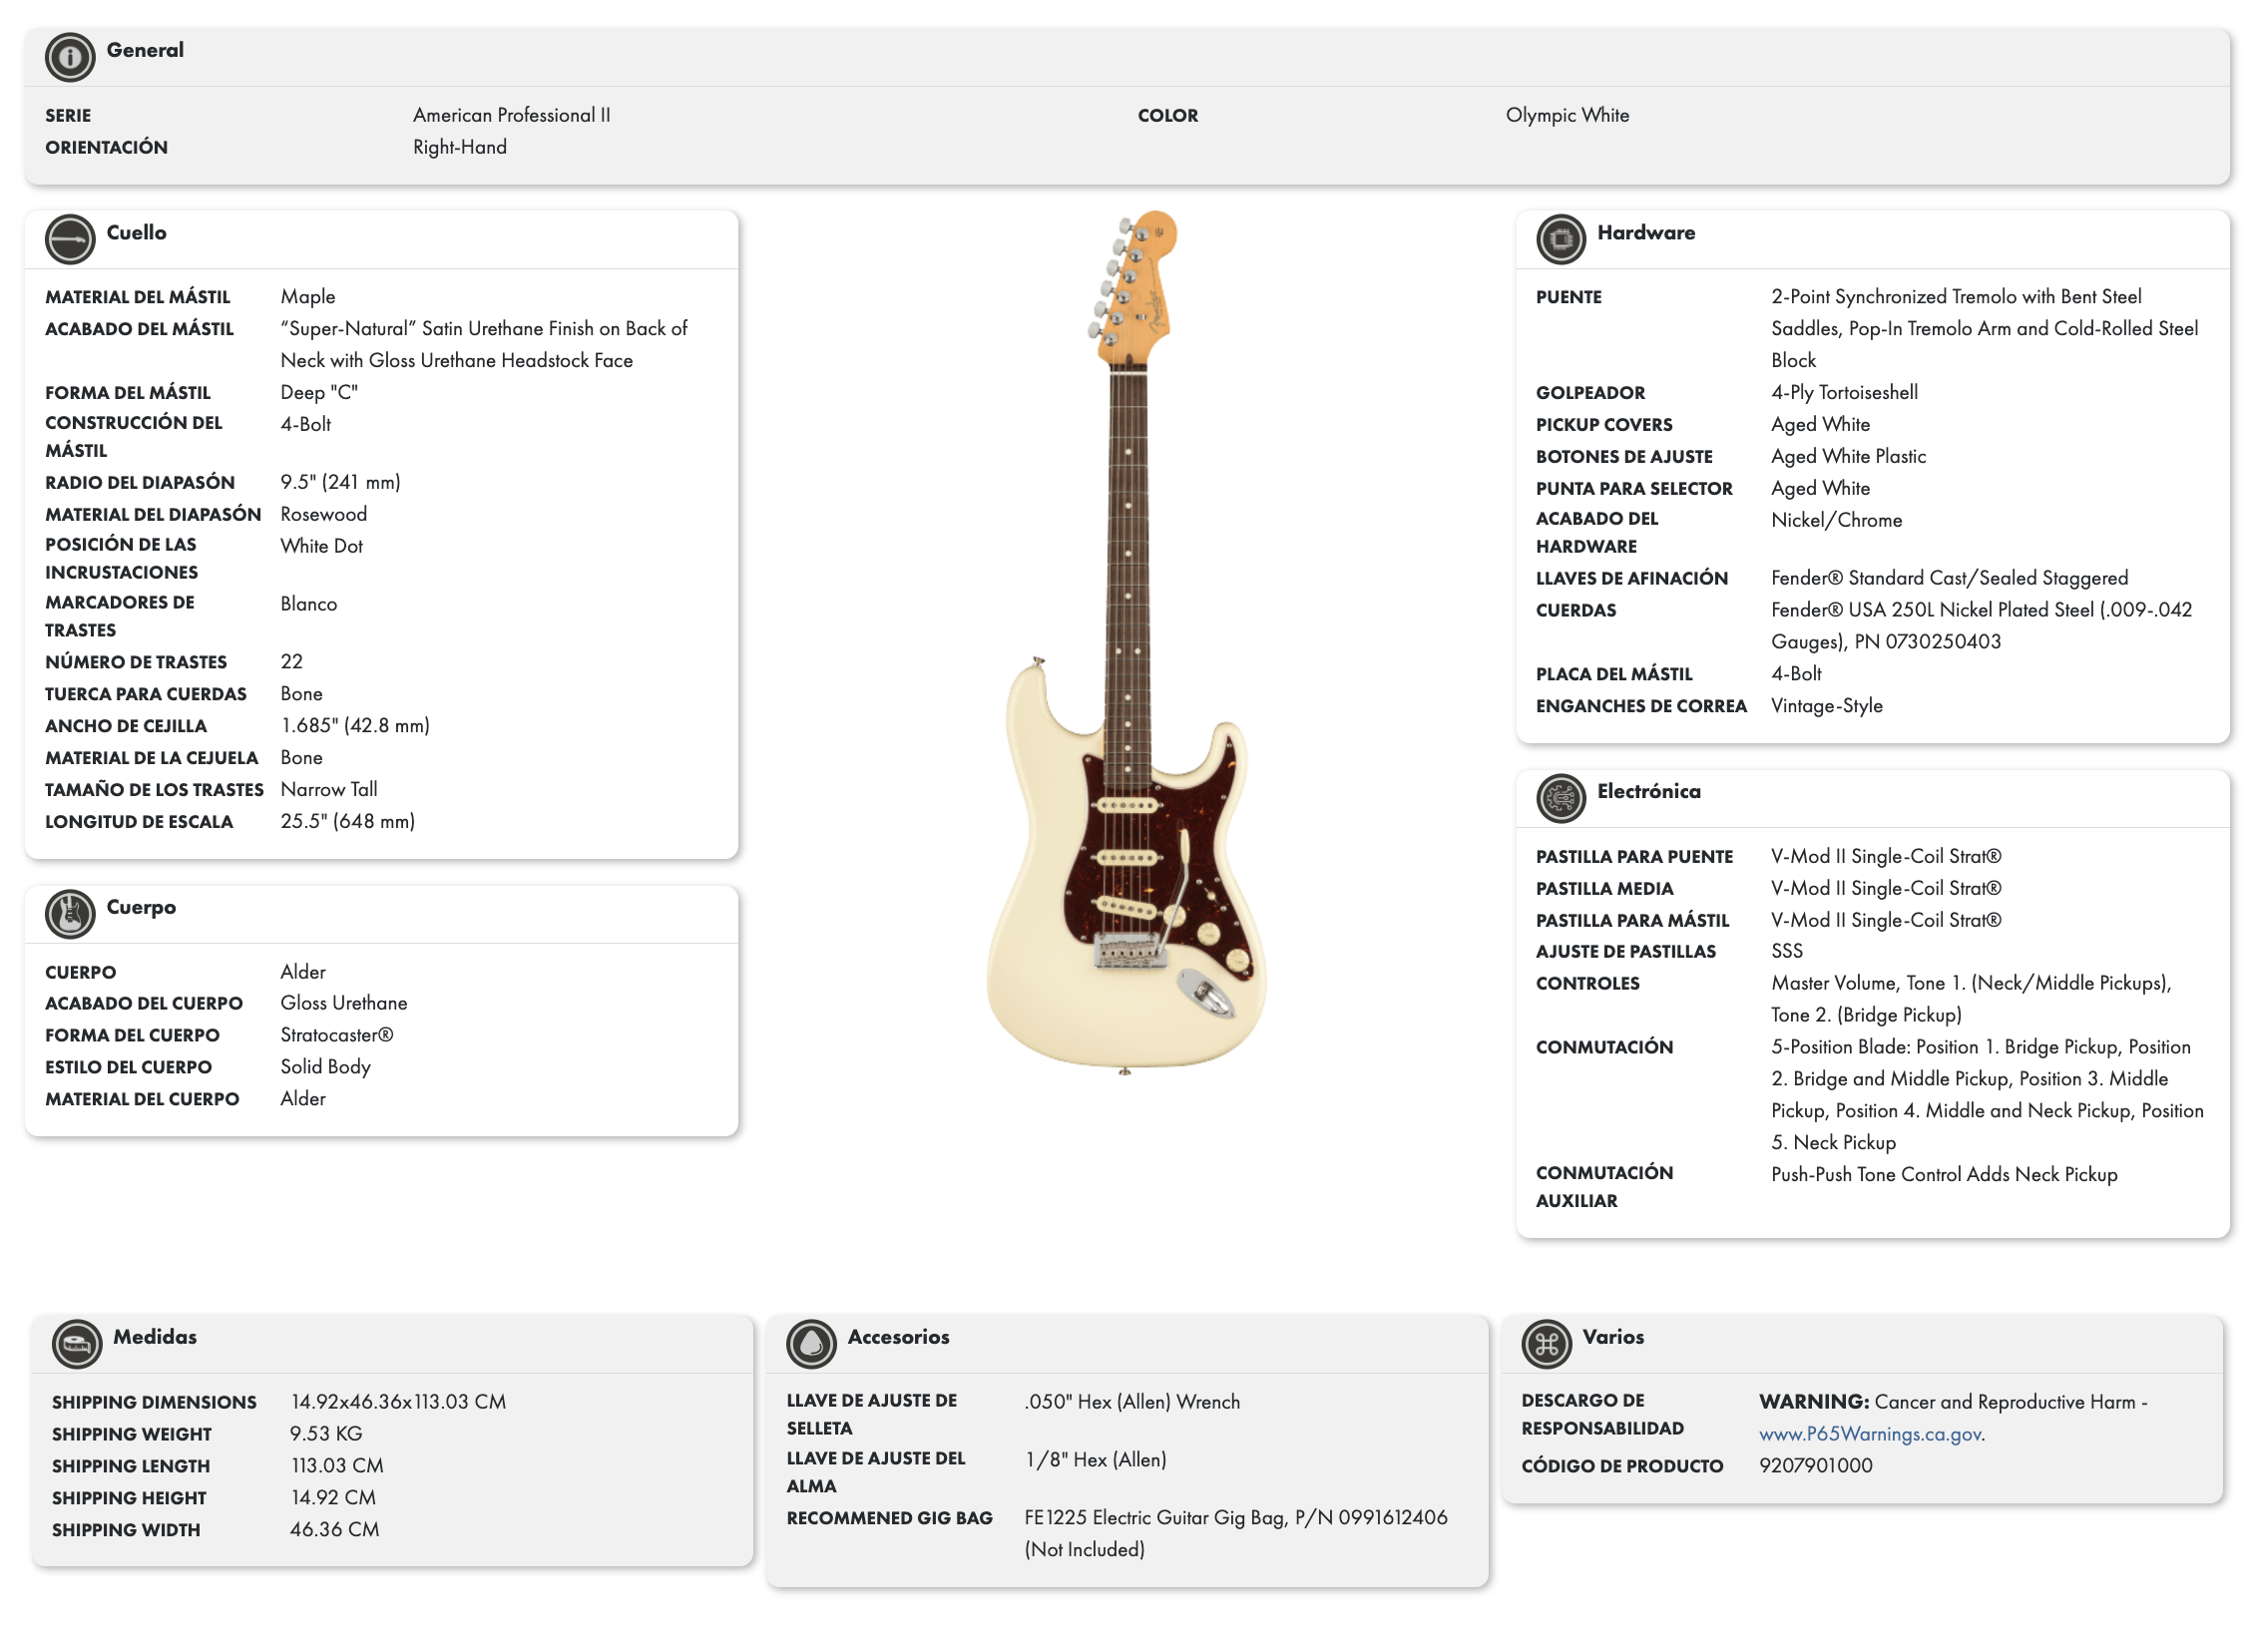Click the Hardware chip icon
2247x1652 pixels.
(1561, 240)
